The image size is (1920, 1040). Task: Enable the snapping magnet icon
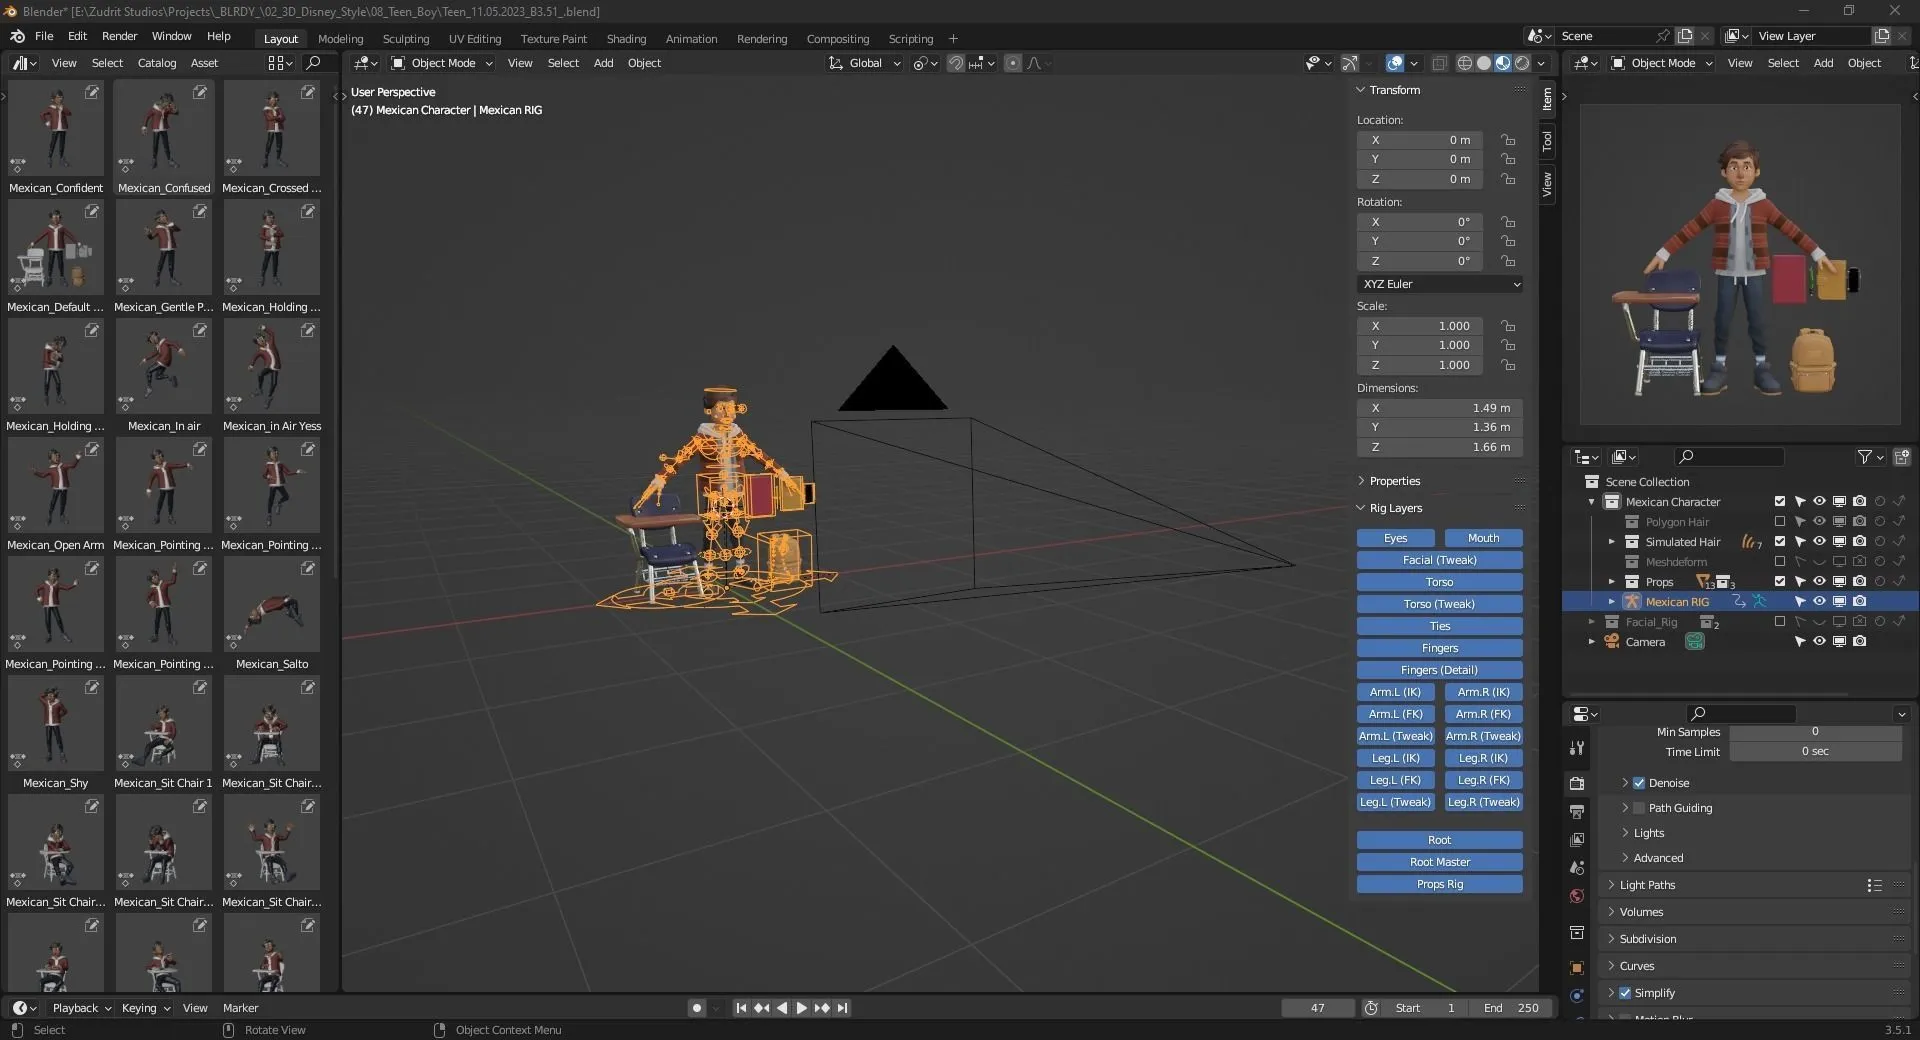tap(956, 63)
